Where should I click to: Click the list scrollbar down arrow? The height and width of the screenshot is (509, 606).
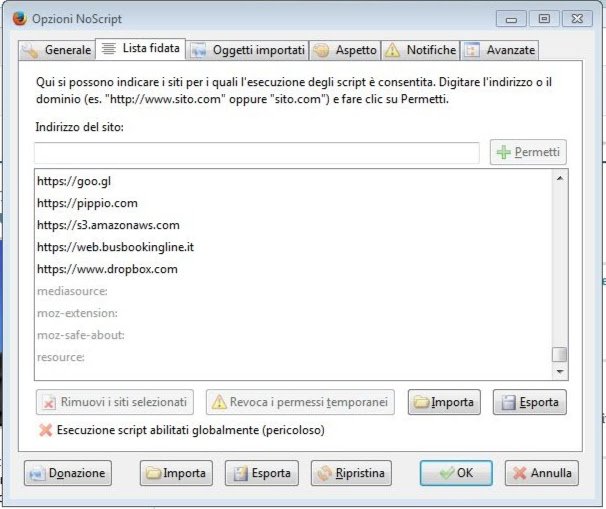point(560,372)
